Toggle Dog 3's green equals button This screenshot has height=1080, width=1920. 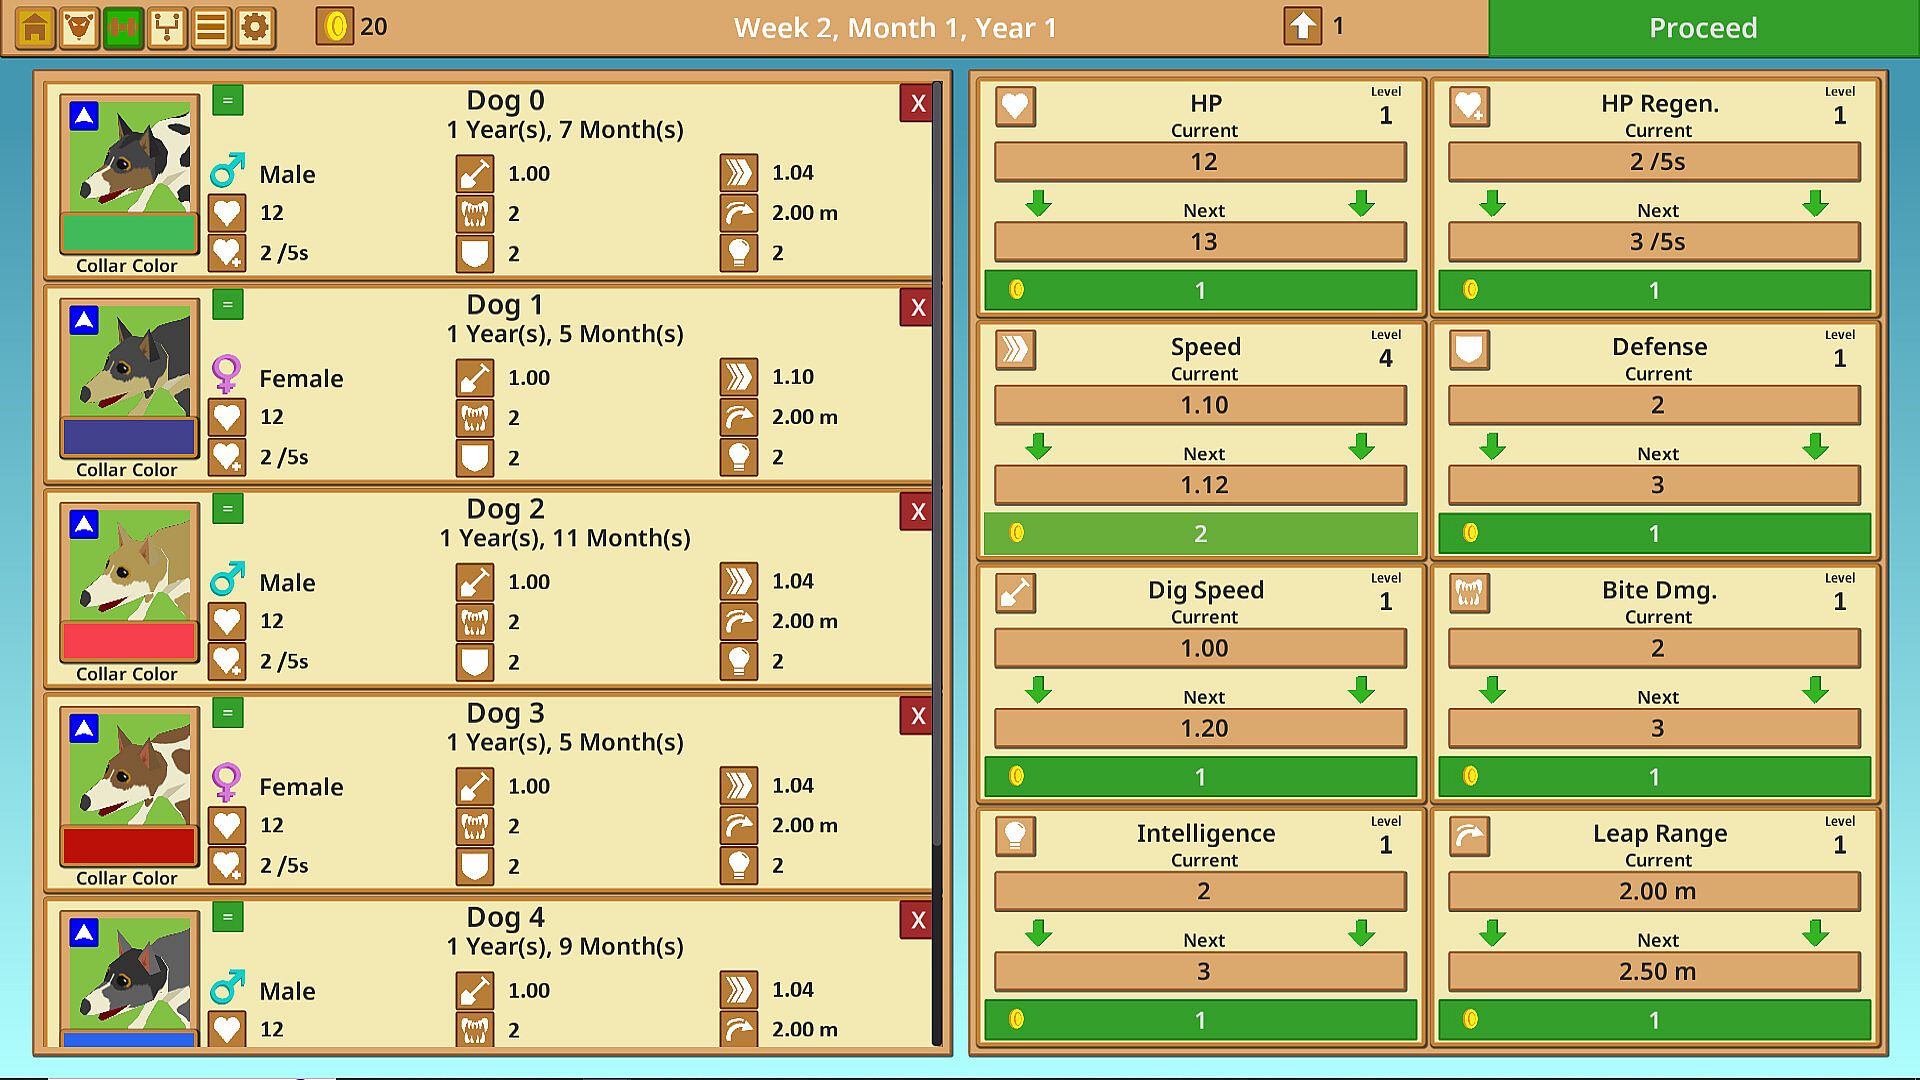[x=228, y=712]
